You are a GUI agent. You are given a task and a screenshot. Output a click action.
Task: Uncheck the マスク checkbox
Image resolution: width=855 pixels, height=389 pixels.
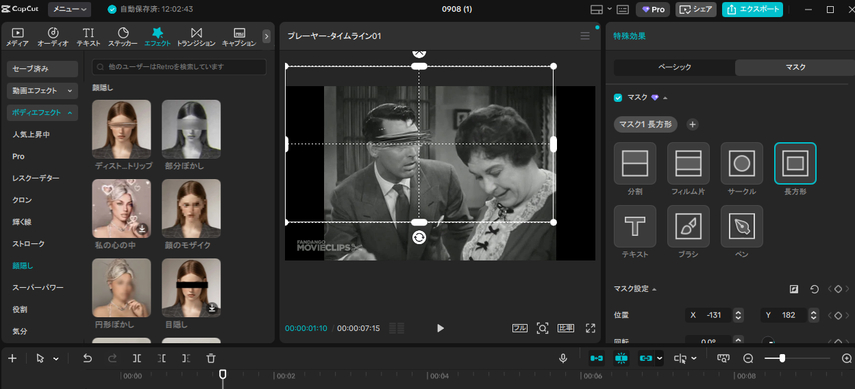coord(618,98)
